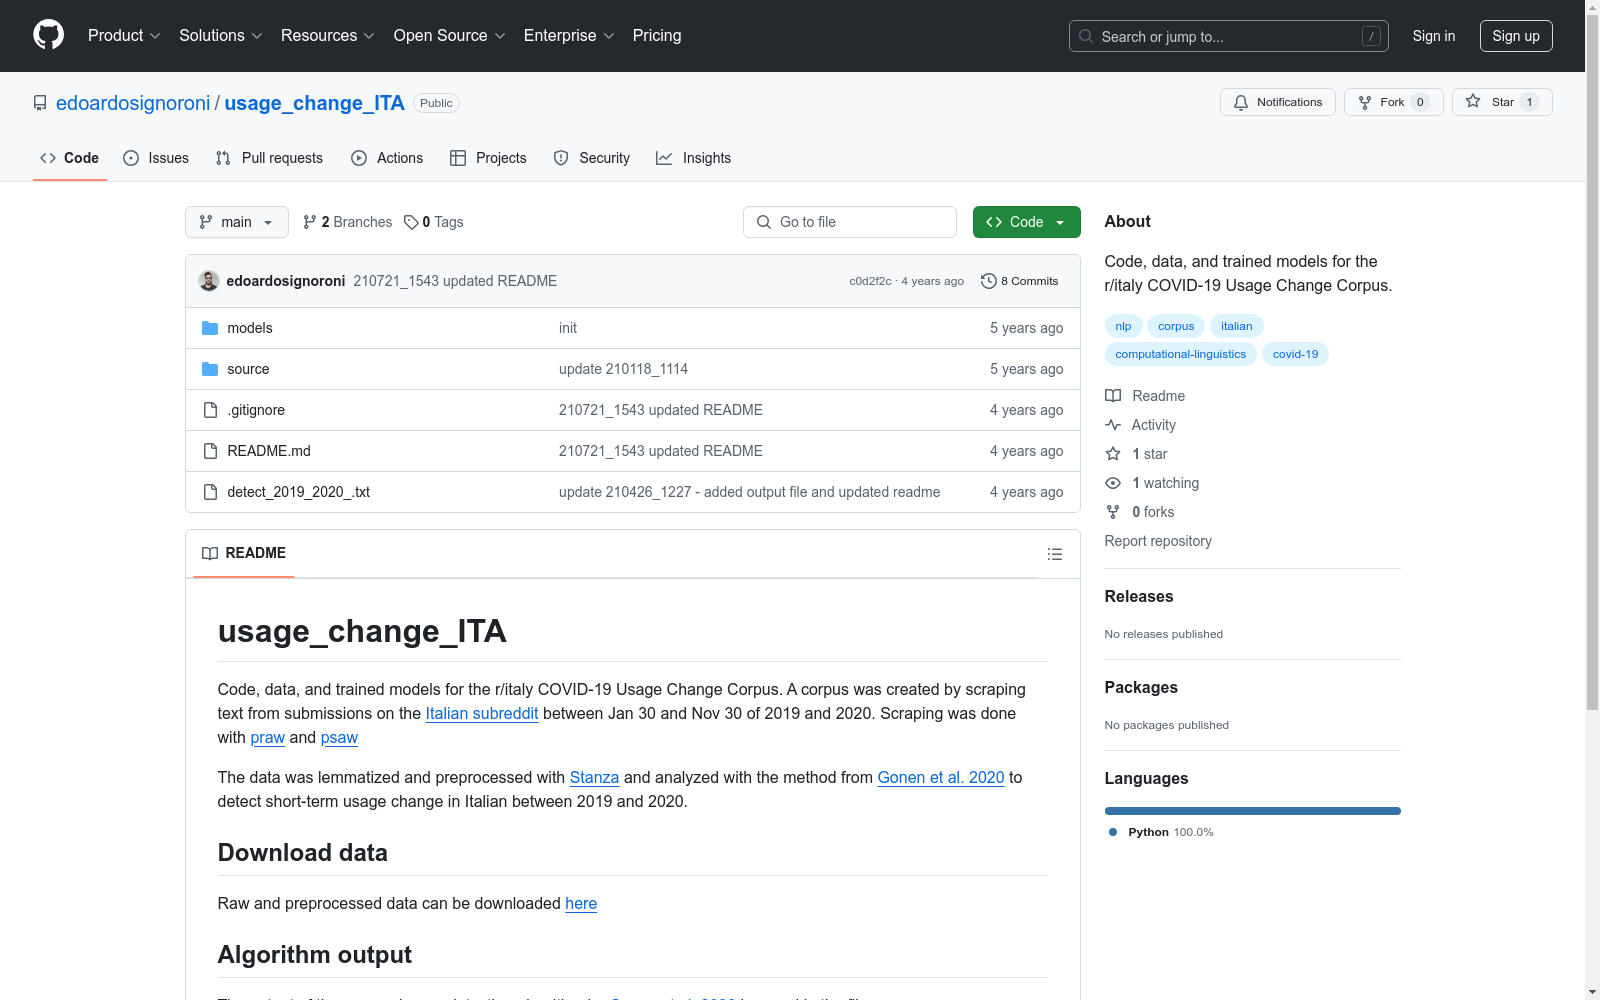Fork this repository

pos(1394,102)
